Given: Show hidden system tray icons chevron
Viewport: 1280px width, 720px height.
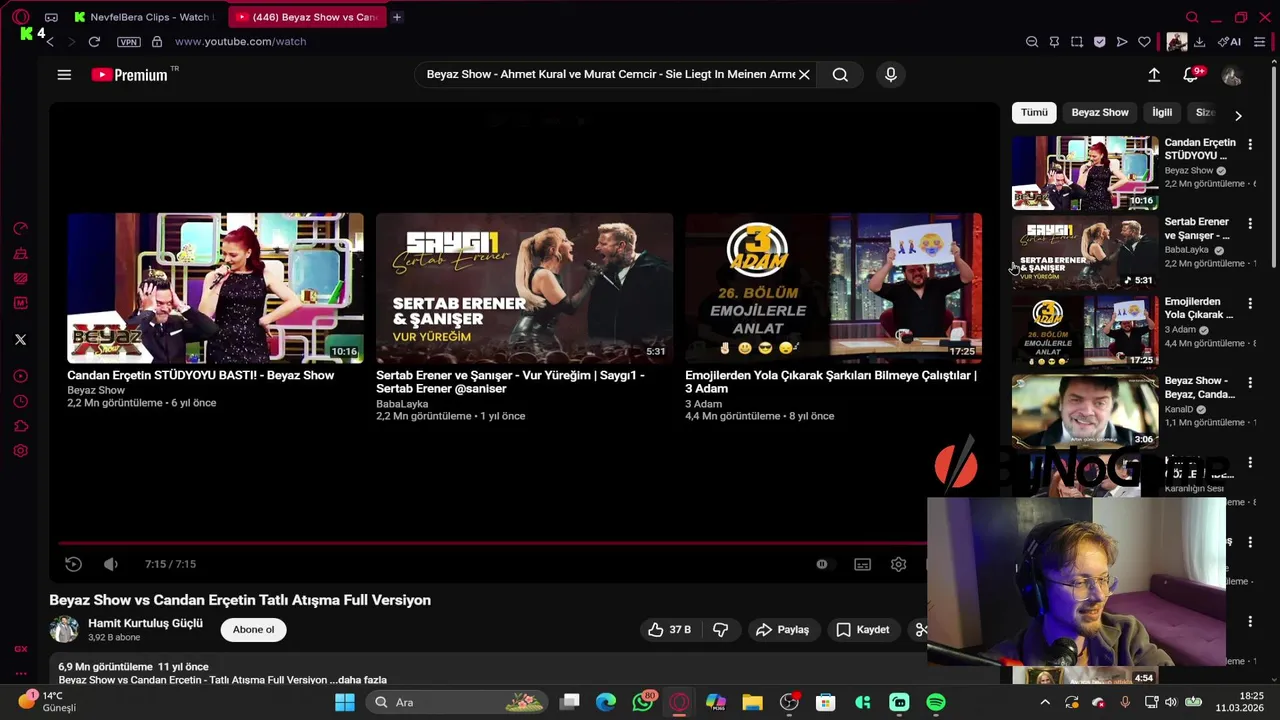Looking at the screenshot, I should 1045,703.
